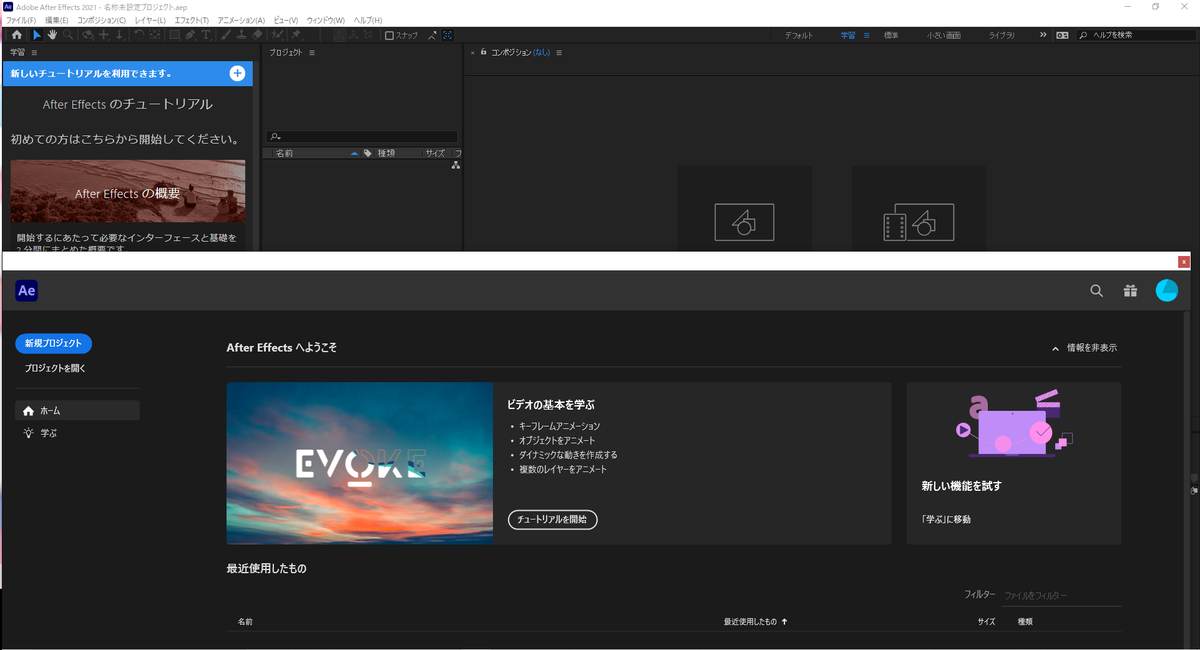Select the Eraser tool
The image size is (1200, 650).
click(x=257, y=35)
